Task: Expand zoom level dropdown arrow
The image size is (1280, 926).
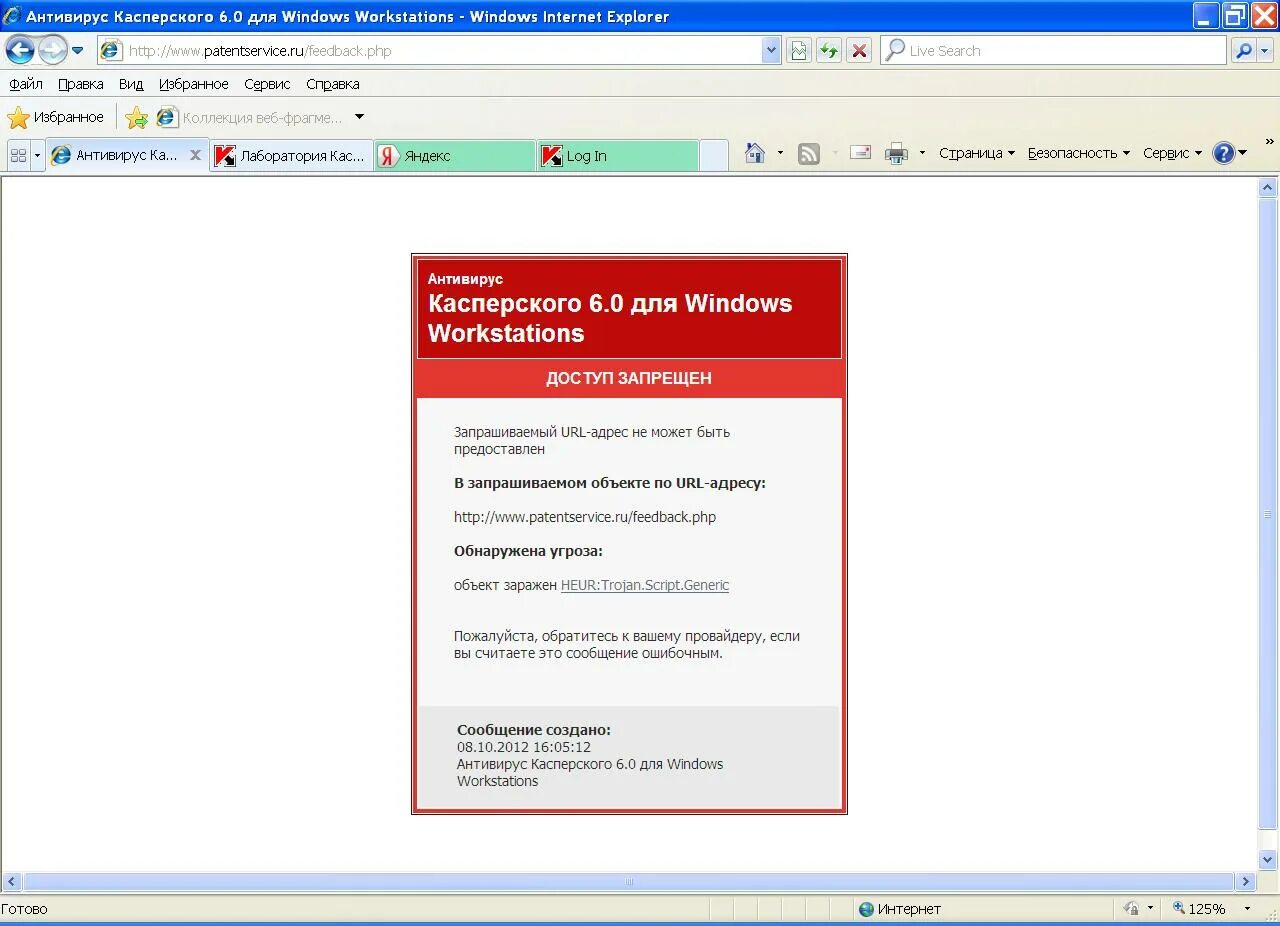Action: pos(1247,909)
